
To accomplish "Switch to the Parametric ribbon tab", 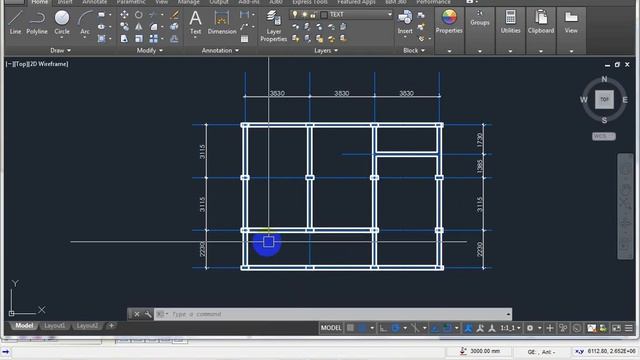I will click(x=131, y=2).
